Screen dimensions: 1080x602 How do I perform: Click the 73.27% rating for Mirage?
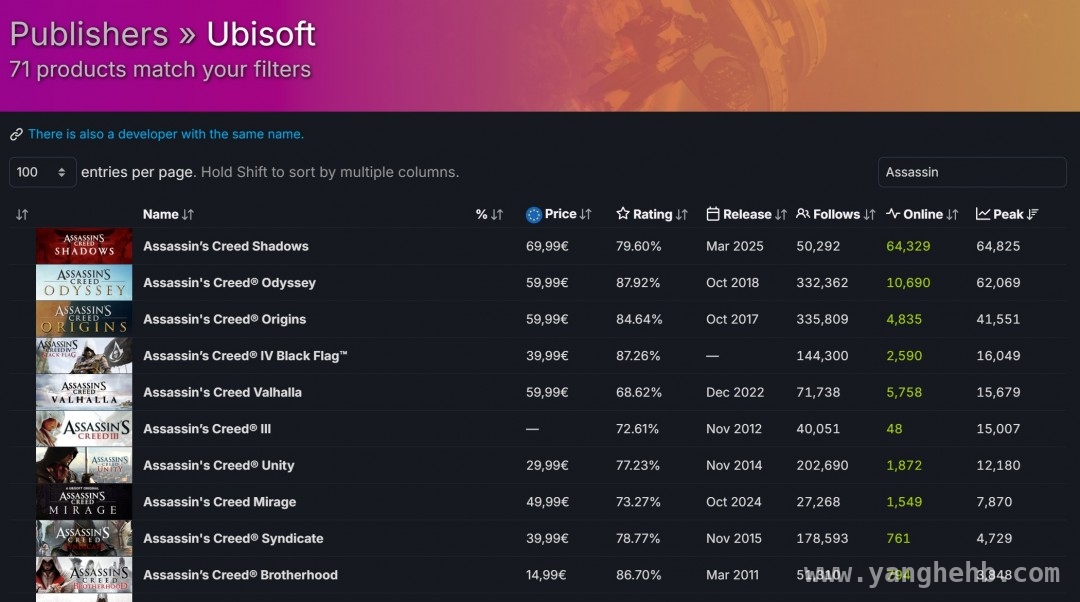click(638, 501)
